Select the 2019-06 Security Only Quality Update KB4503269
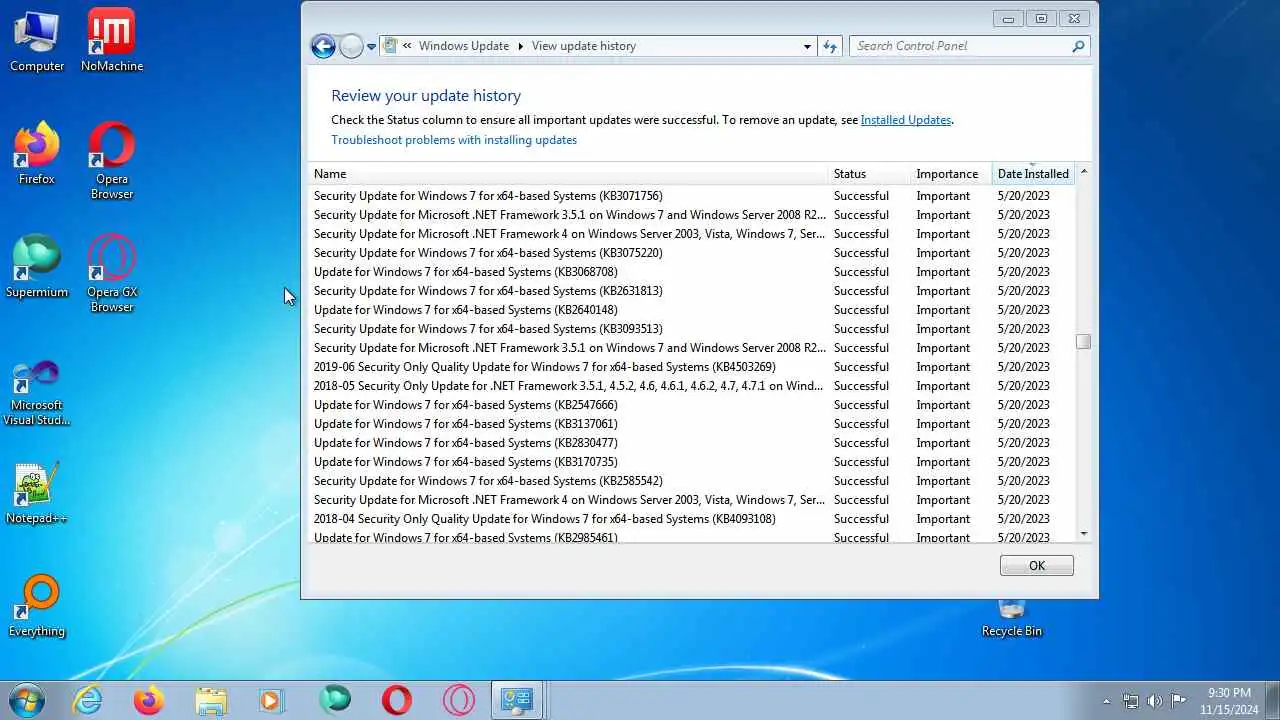The height and width of the screenshot is (720, 1280). click(x=691, y=367)
